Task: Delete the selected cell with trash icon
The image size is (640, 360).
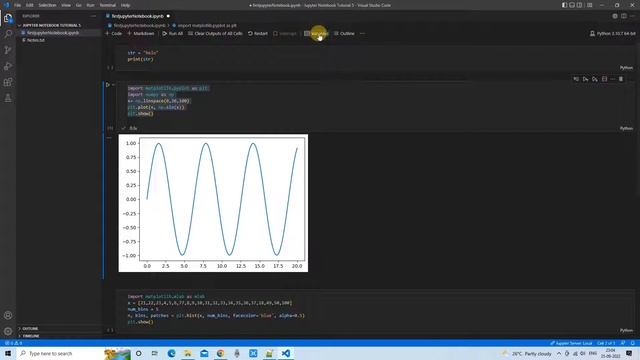Action: [x=621, y=79]
